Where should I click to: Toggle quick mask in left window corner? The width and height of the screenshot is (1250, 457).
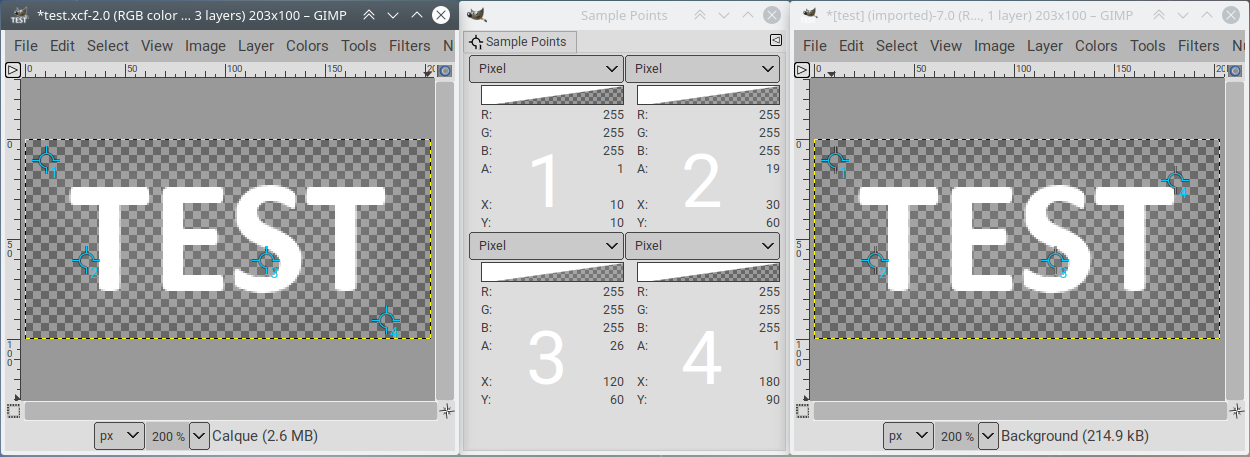click(x=13, y=411)
